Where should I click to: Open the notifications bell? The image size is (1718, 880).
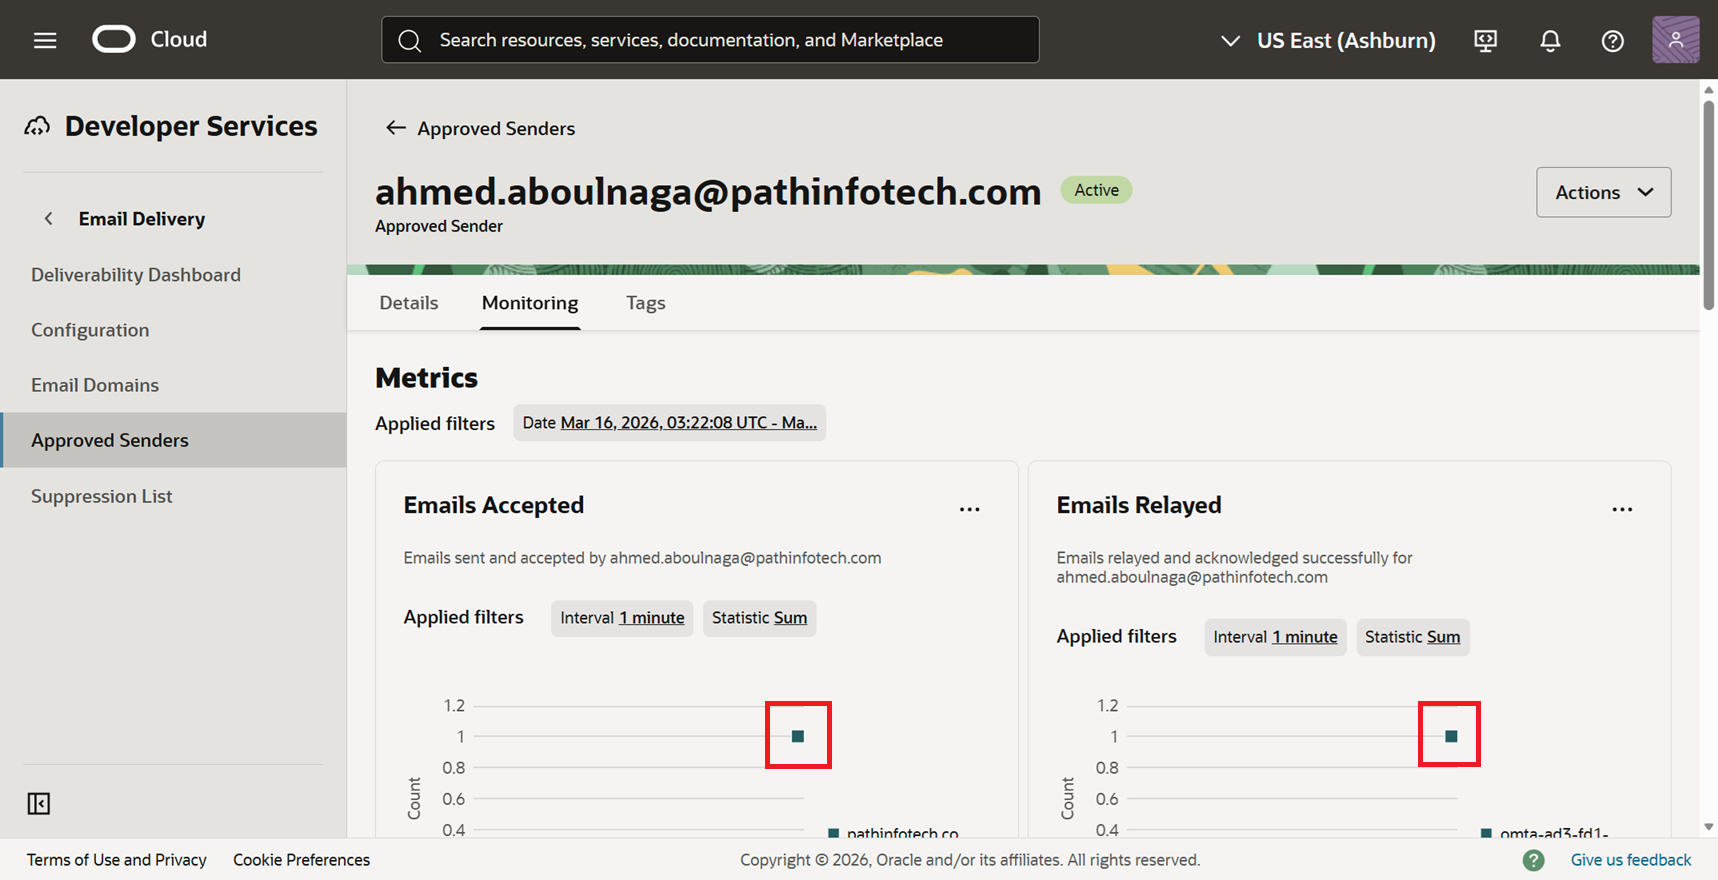pos(1549,40)
